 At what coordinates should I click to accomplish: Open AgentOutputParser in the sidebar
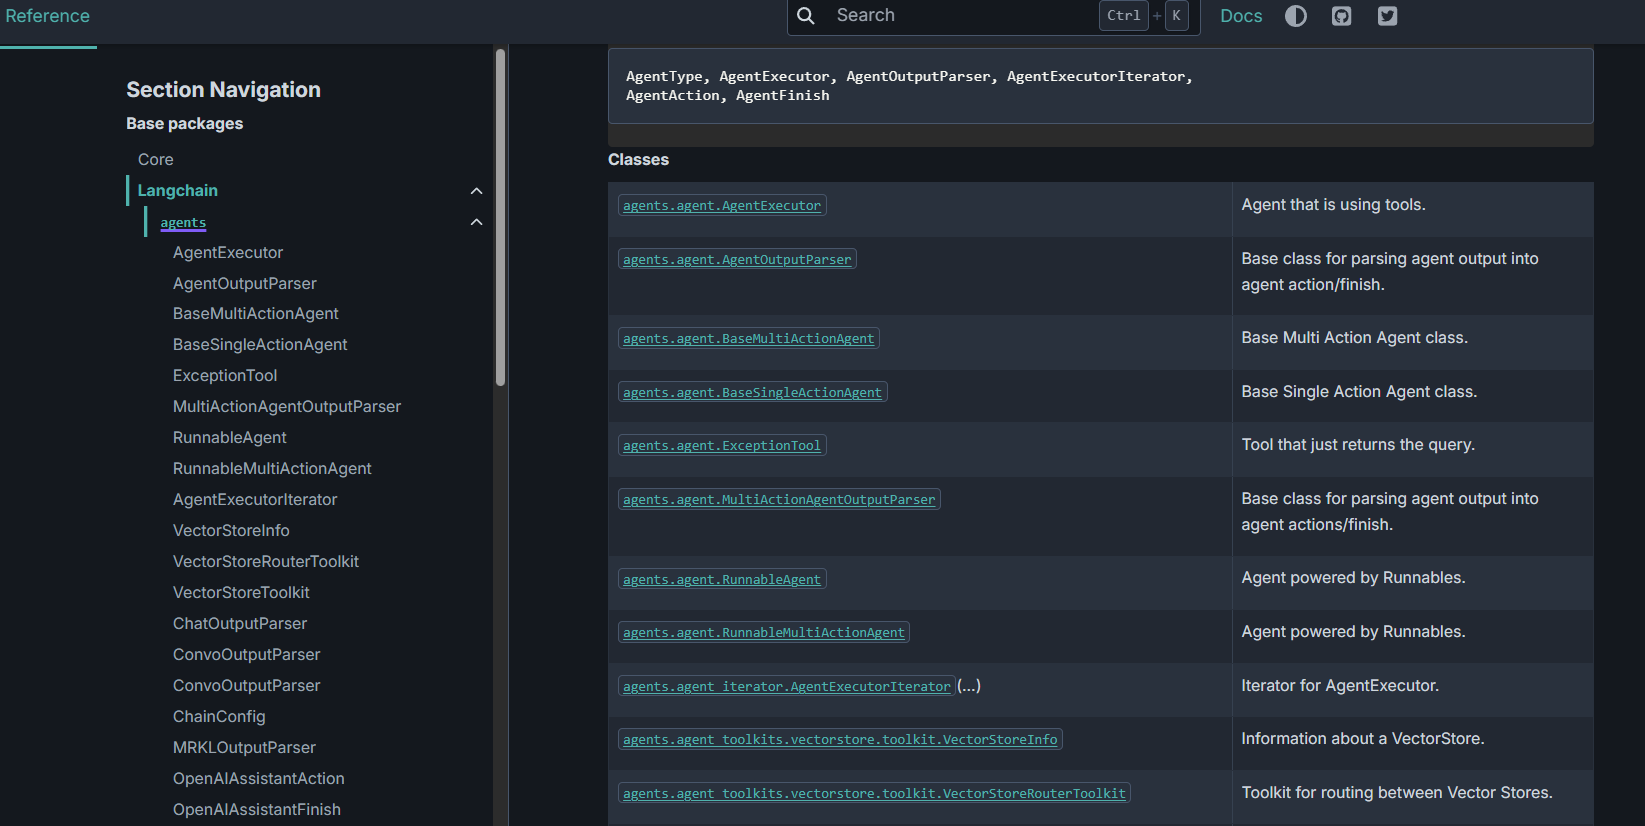click(x=245, y=284)
